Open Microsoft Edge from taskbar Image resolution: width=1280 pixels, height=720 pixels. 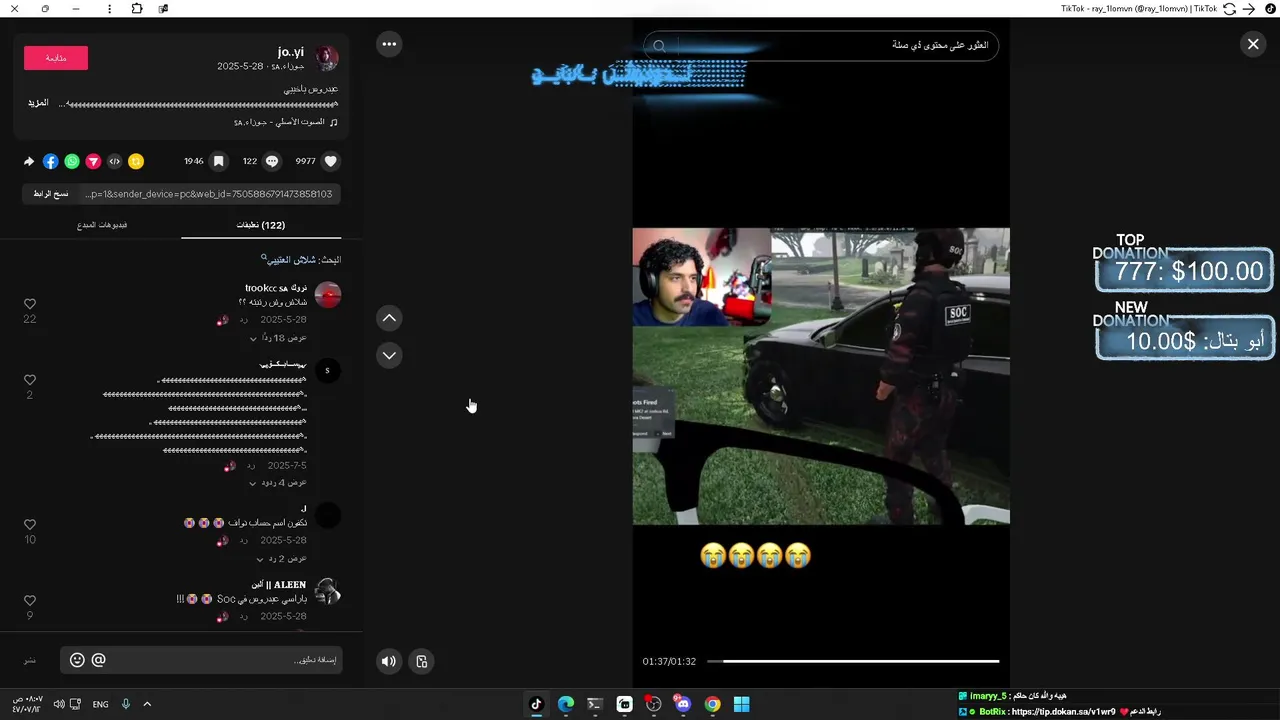tap(566, 704)
